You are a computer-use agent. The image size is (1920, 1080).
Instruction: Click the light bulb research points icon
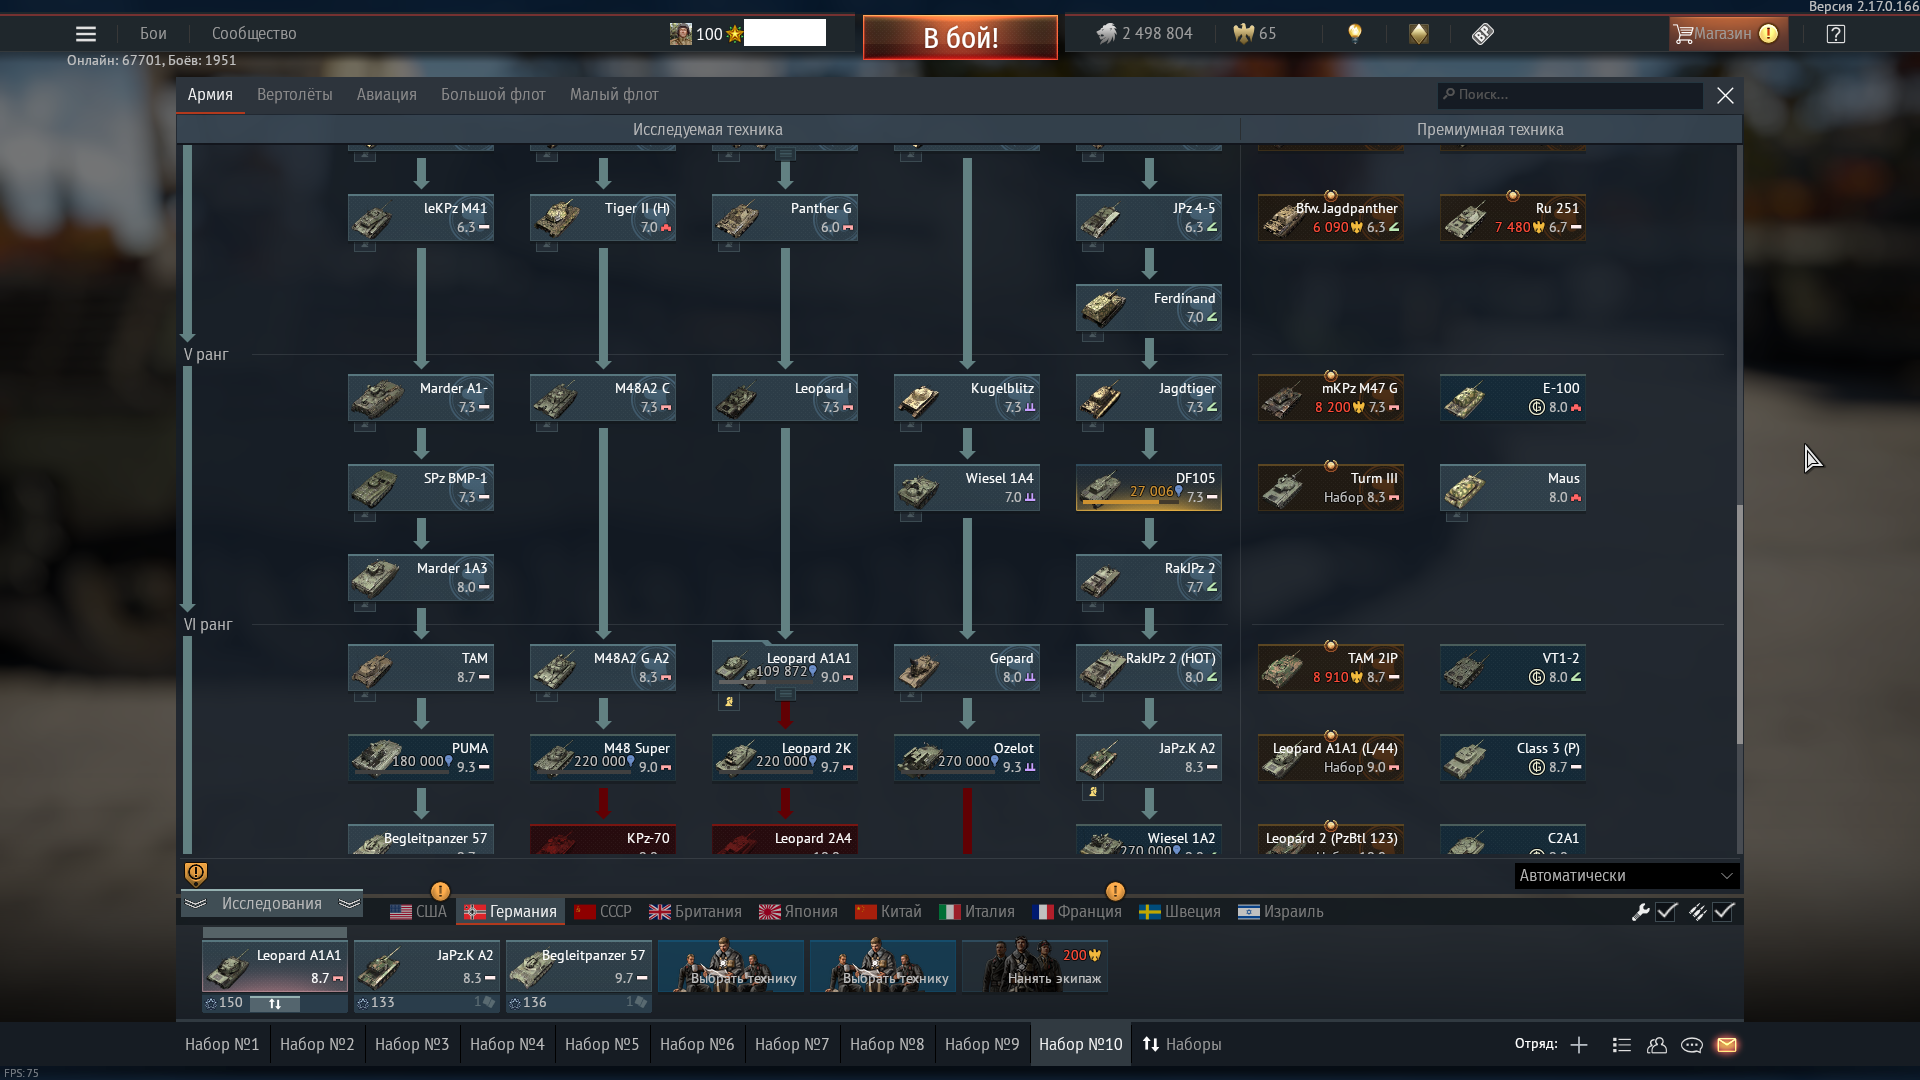coord(1355,34)
